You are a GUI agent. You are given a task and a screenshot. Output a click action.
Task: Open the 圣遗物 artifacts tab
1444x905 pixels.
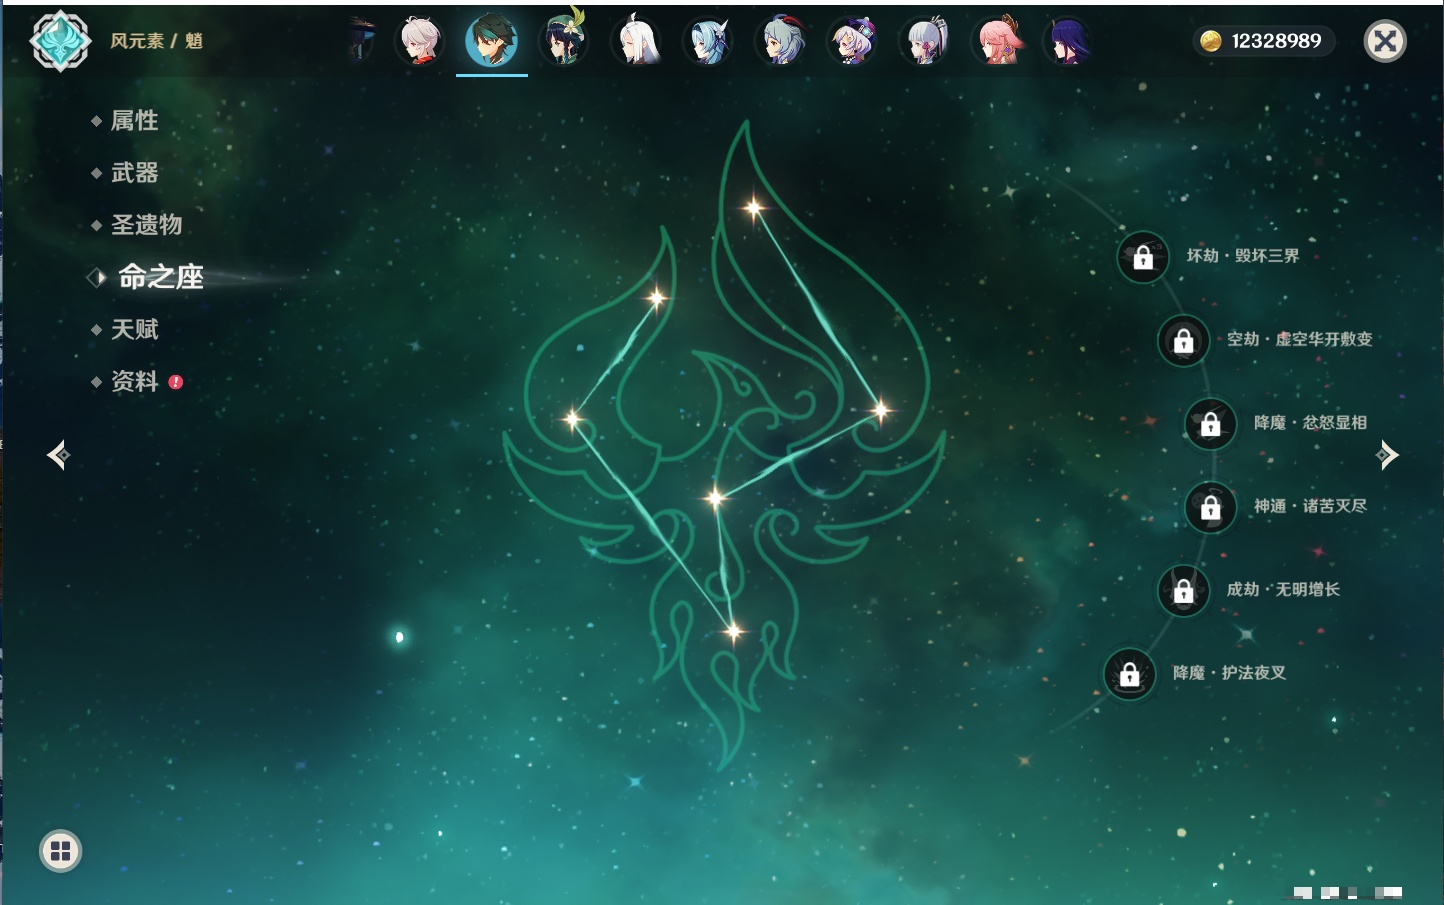point(146,225)
